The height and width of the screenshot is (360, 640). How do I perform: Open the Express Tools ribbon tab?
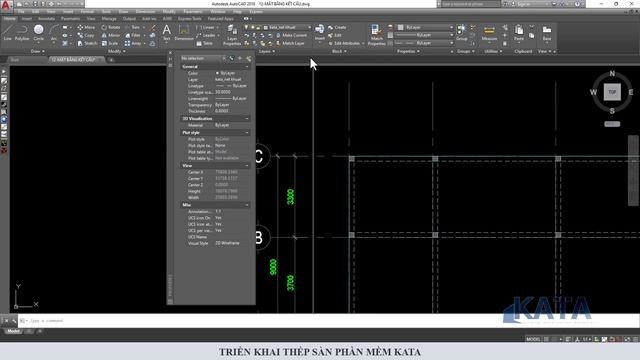pyautogui.click(x=190, y=18)
